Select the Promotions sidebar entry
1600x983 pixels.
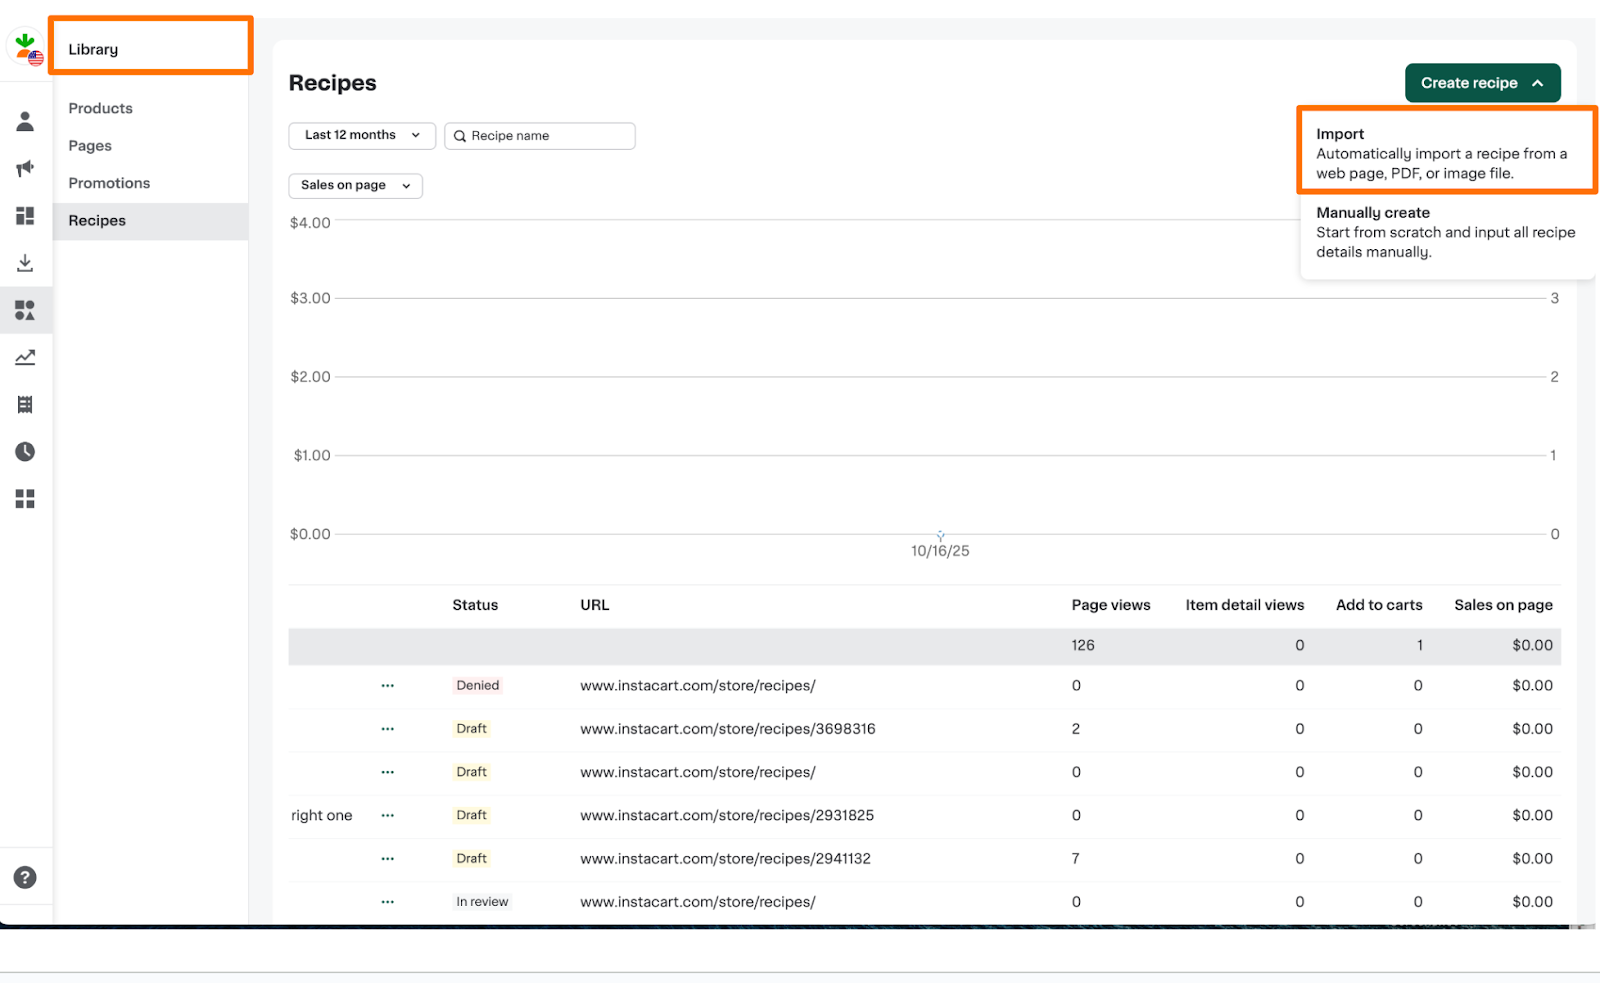point(109,183)
